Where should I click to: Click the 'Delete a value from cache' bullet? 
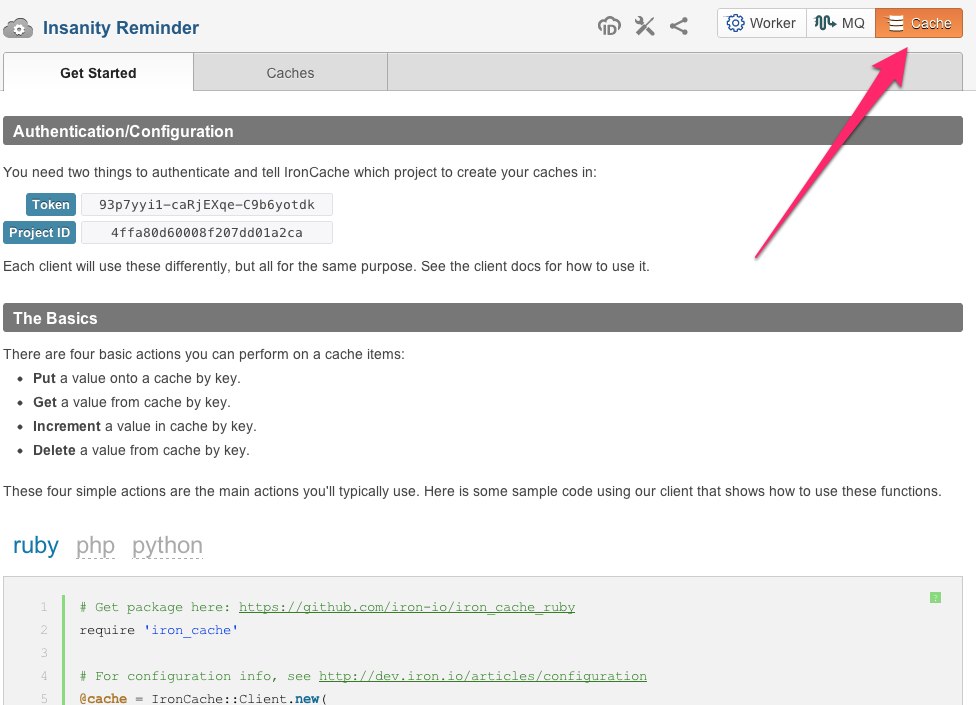pyautogui.click(x=141, y=451)
